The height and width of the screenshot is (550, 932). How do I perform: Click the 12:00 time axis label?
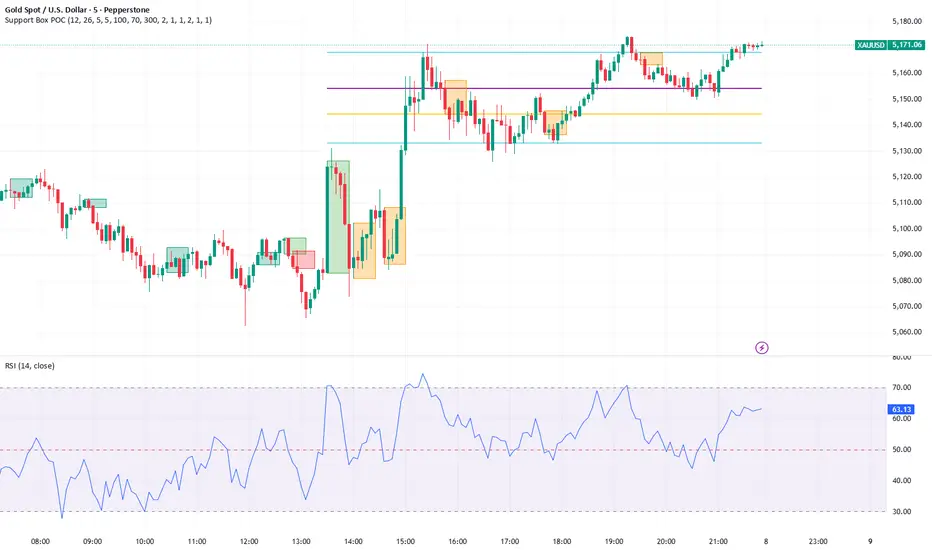point(249,541)
